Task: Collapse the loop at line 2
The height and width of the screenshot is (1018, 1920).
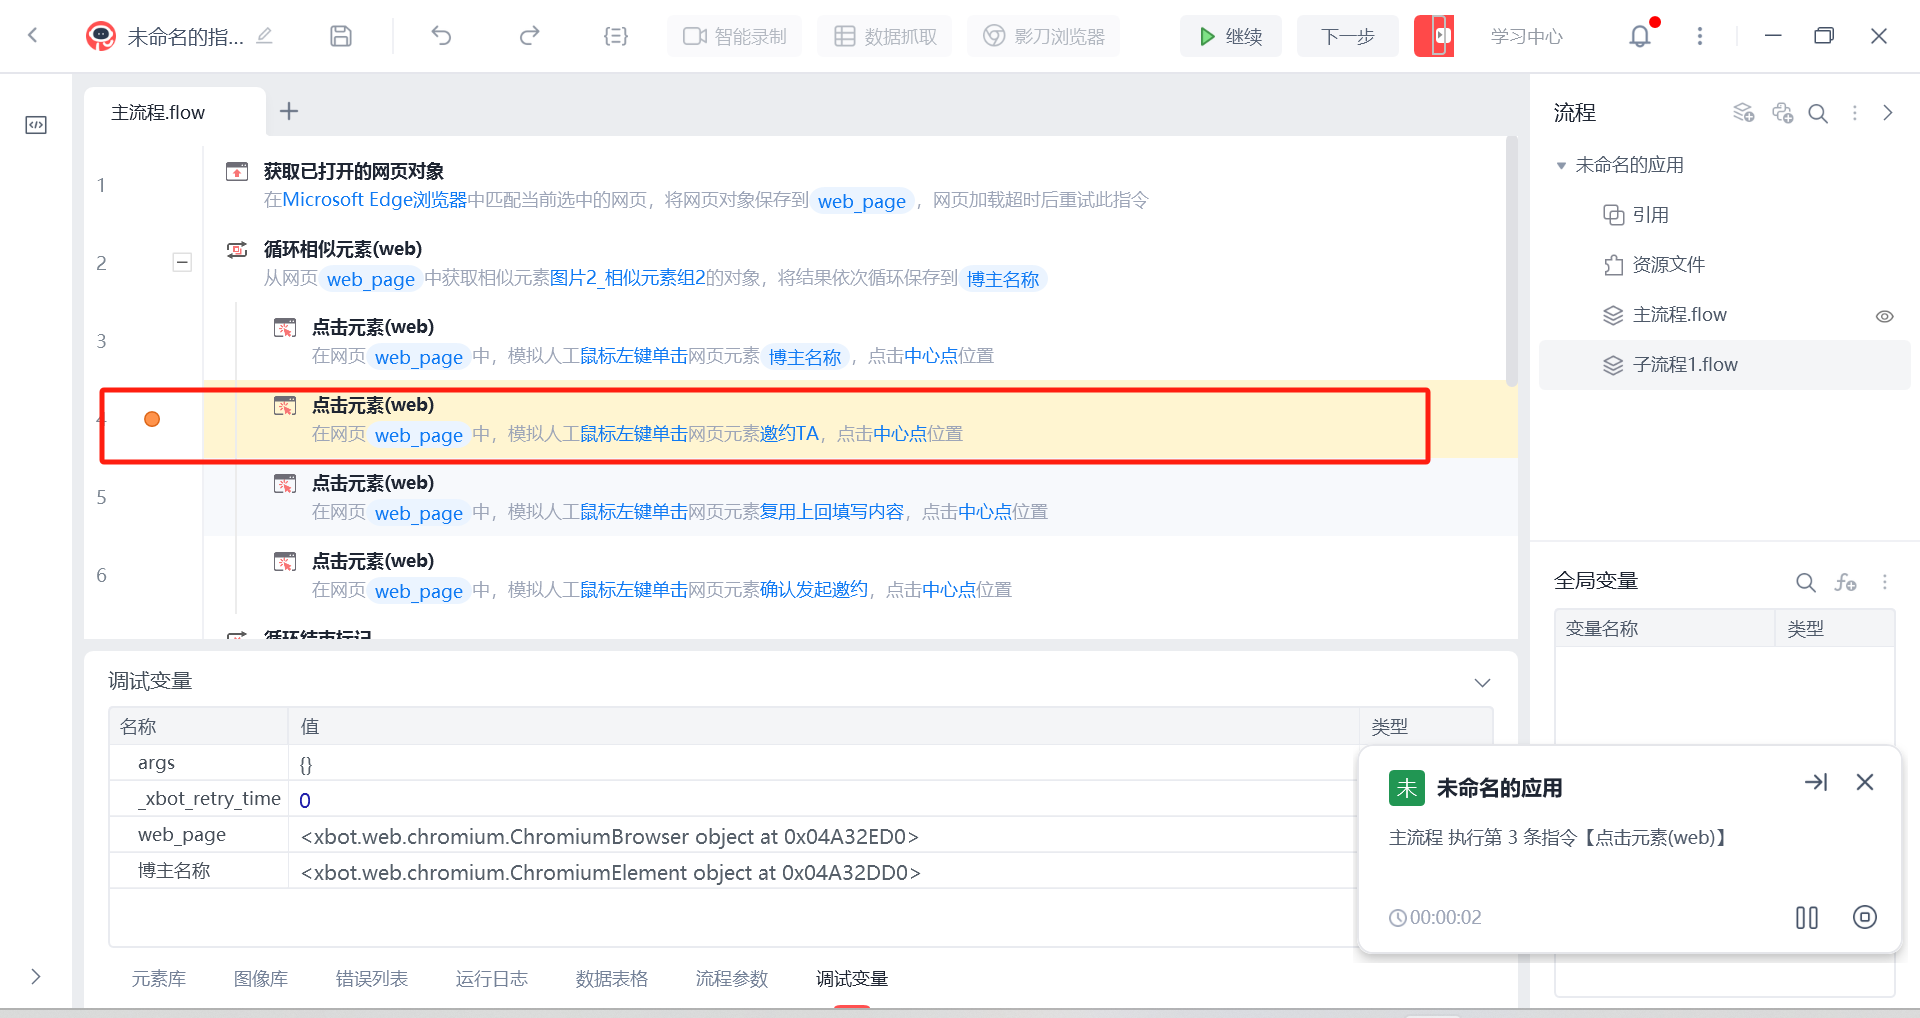Action: click(x=182, y=262)
